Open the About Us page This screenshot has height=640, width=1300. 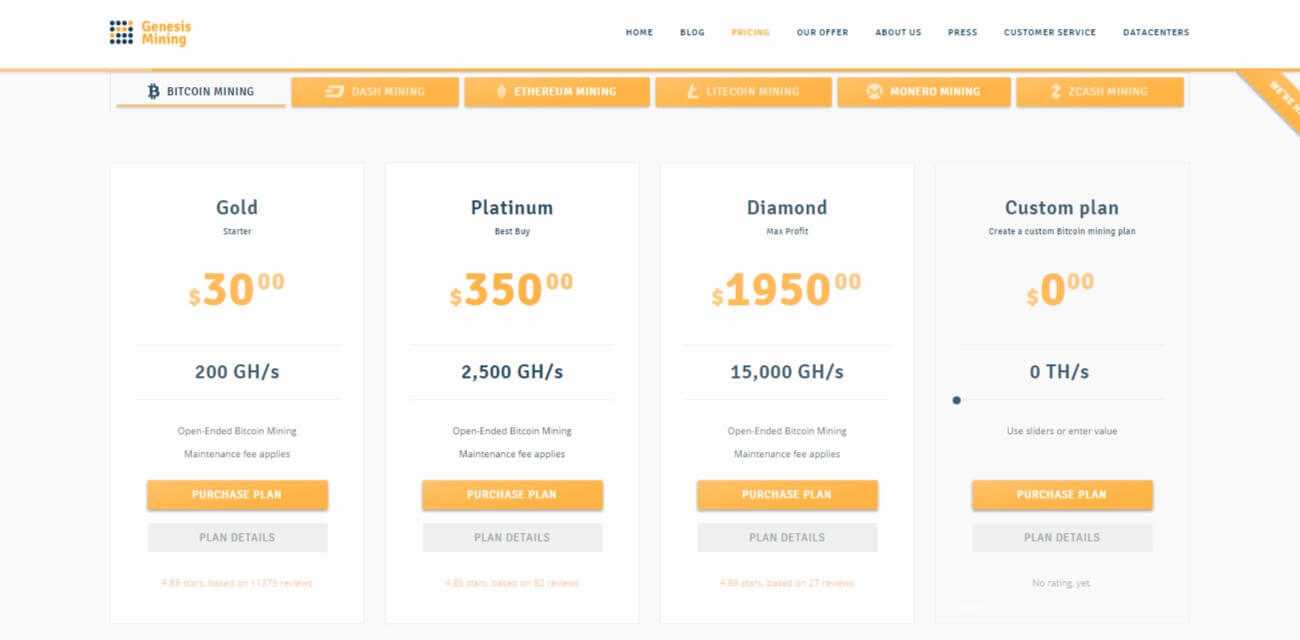point(898,32)
